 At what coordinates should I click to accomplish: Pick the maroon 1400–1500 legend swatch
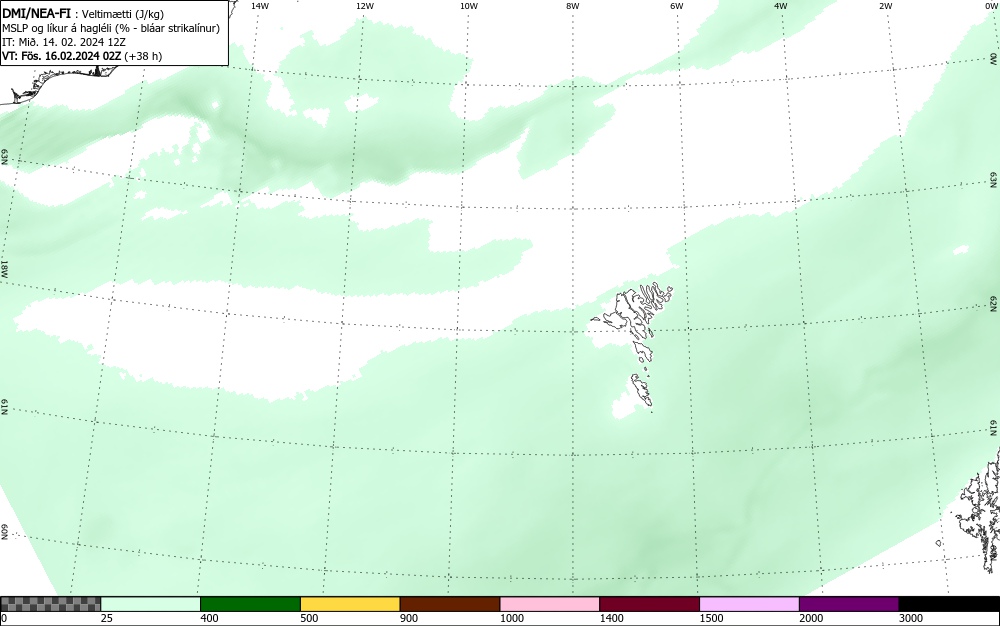tap(649, 604)
